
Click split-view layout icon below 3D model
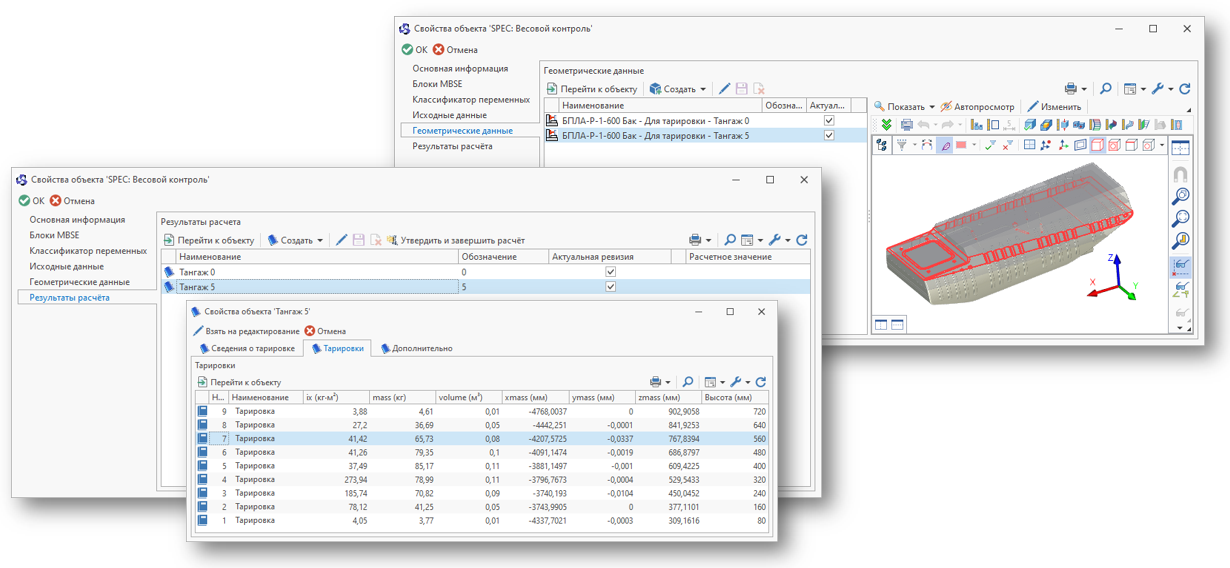(881, 324)
